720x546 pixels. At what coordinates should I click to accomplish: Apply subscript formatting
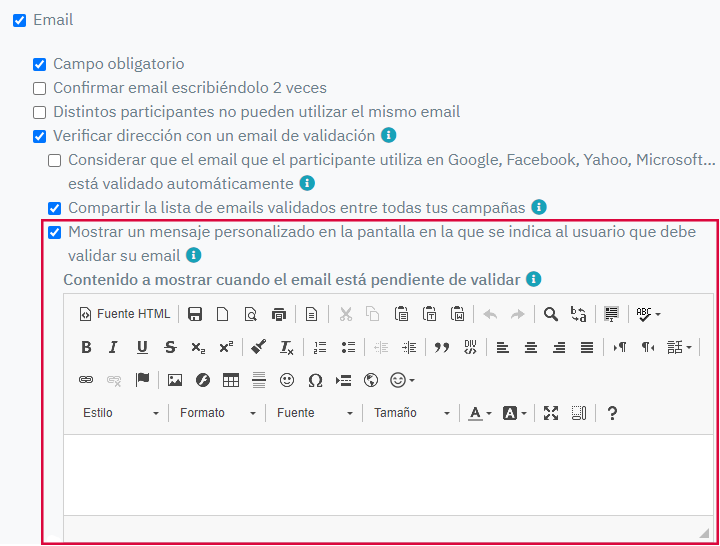(198, 347)
